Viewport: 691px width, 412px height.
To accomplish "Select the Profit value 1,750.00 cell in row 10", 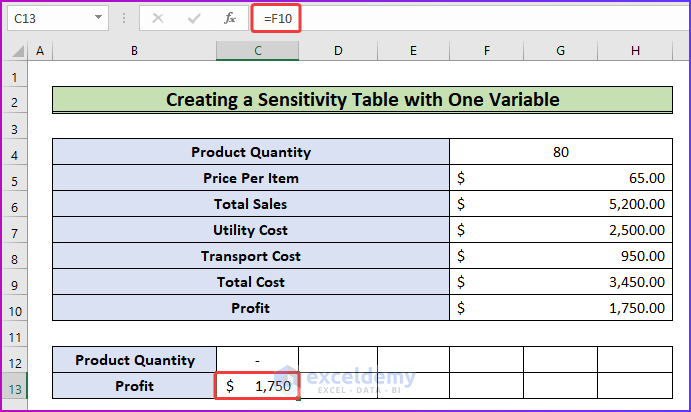I will pyautogui.click(x=560, y=308).
